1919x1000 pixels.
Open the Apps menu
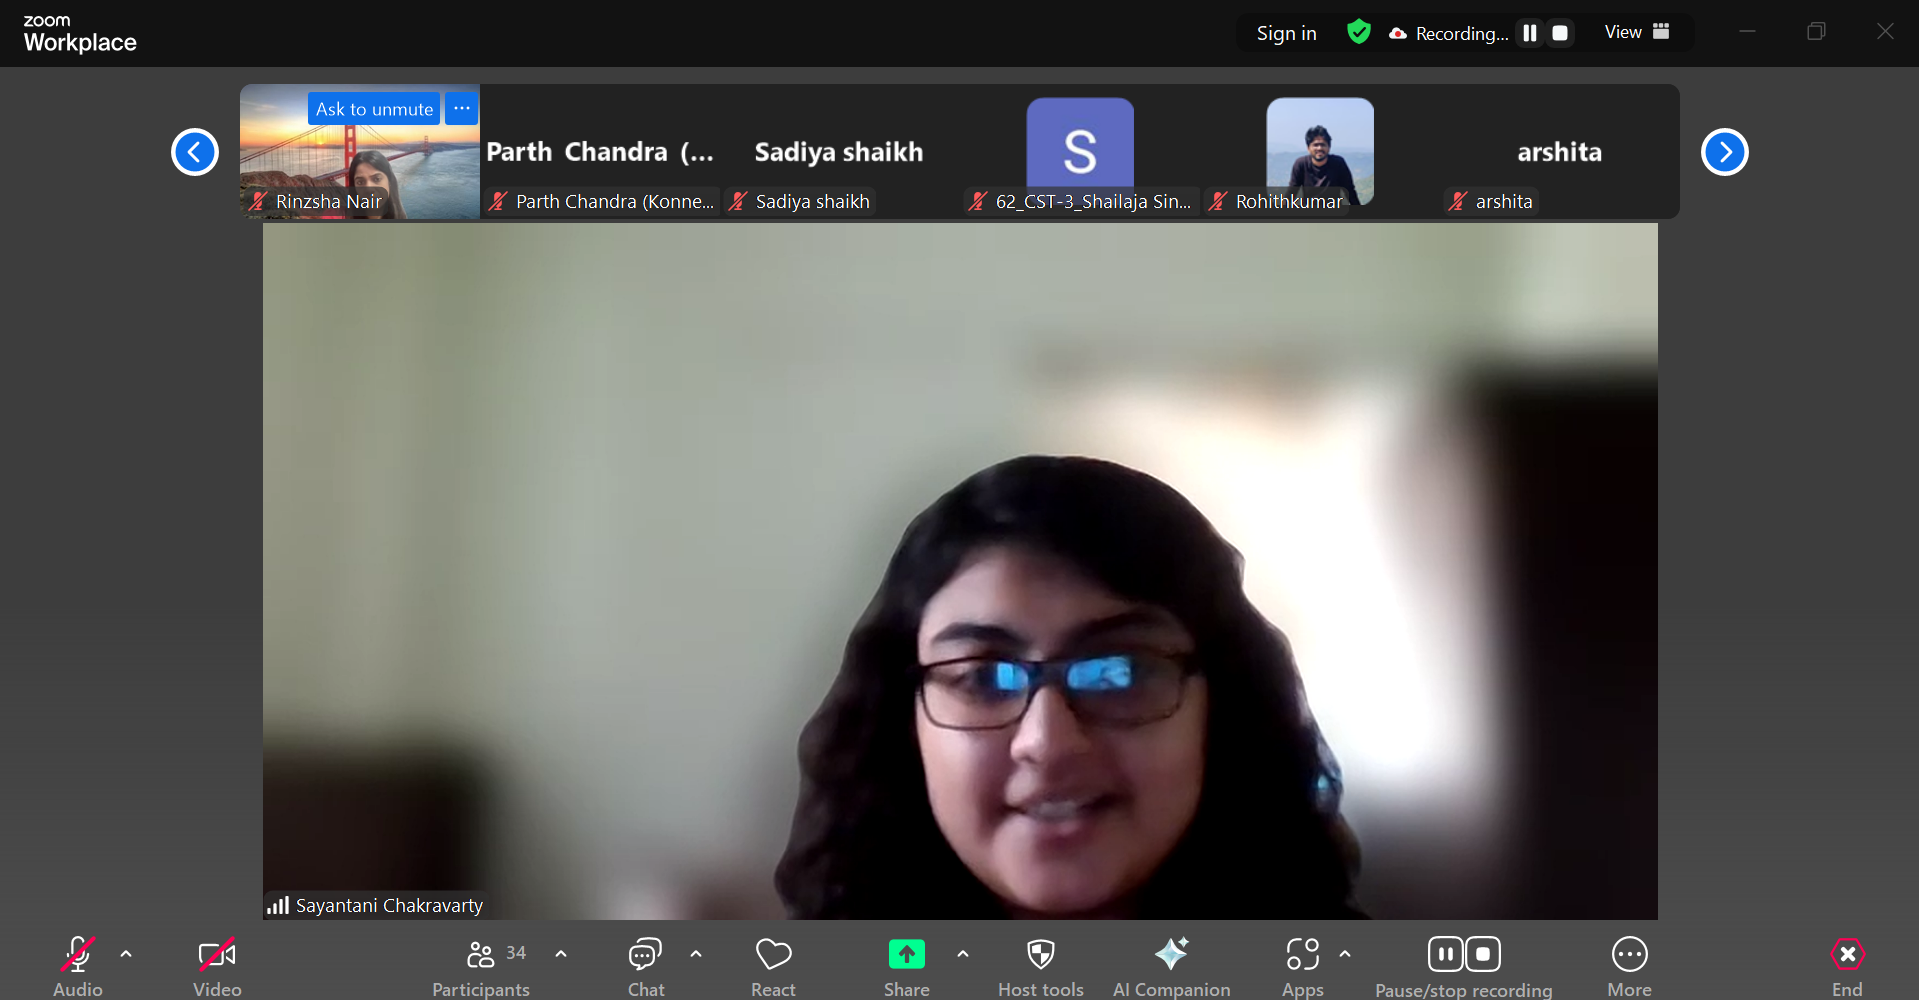1303,966
